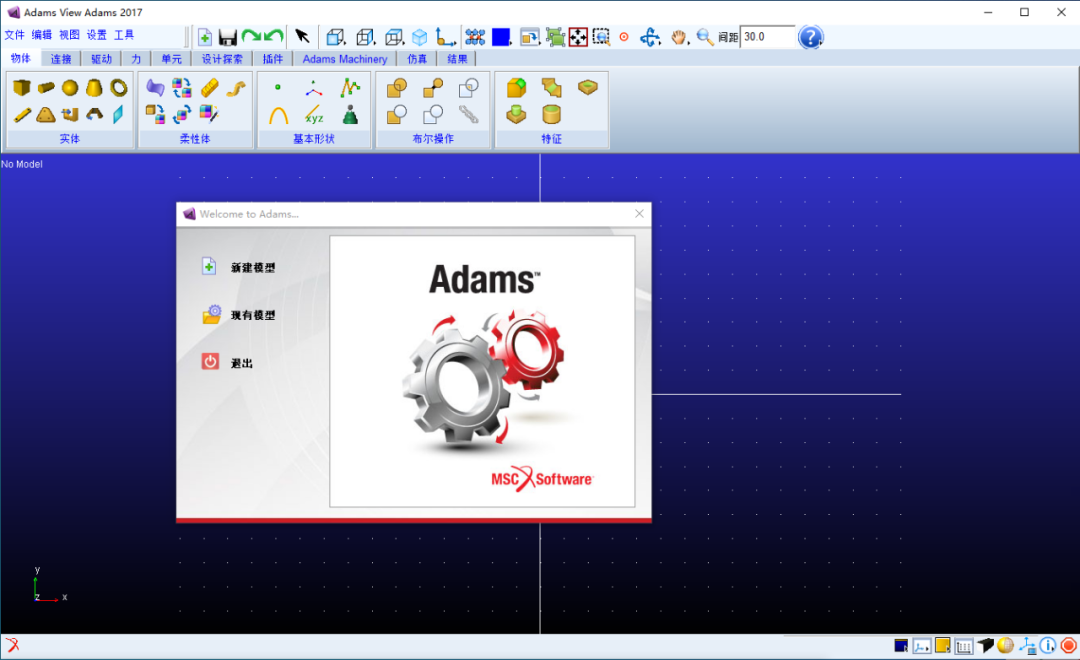Viewport: 1080px width, 660px height.
Task: Pick the arc curve tool
Action: [x=278, y=114]
